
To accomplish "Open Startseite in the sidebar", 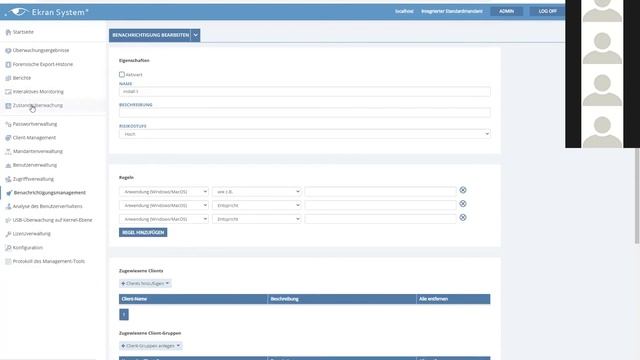I will [23, 32].
